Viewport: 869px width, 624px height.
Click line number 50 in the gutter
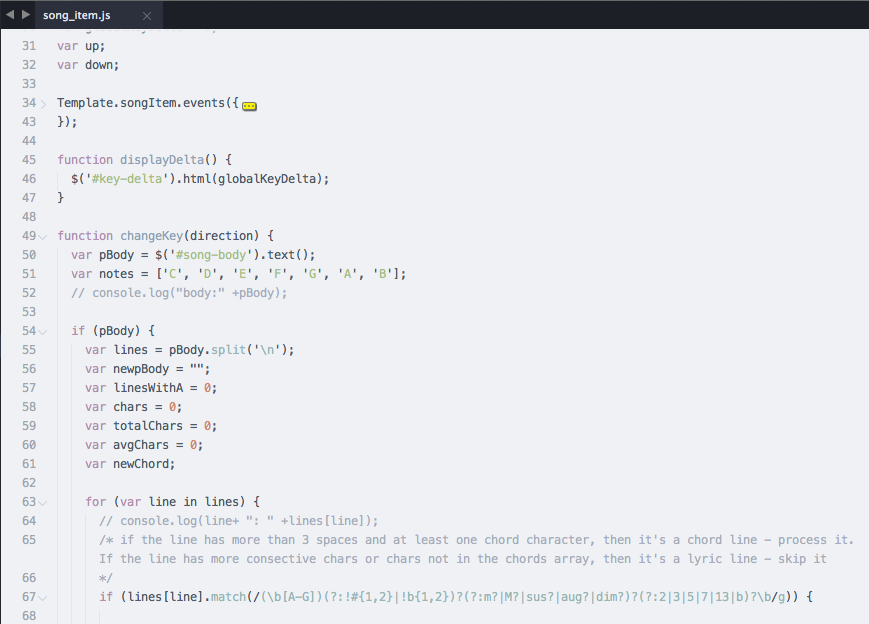click(29, 254)
